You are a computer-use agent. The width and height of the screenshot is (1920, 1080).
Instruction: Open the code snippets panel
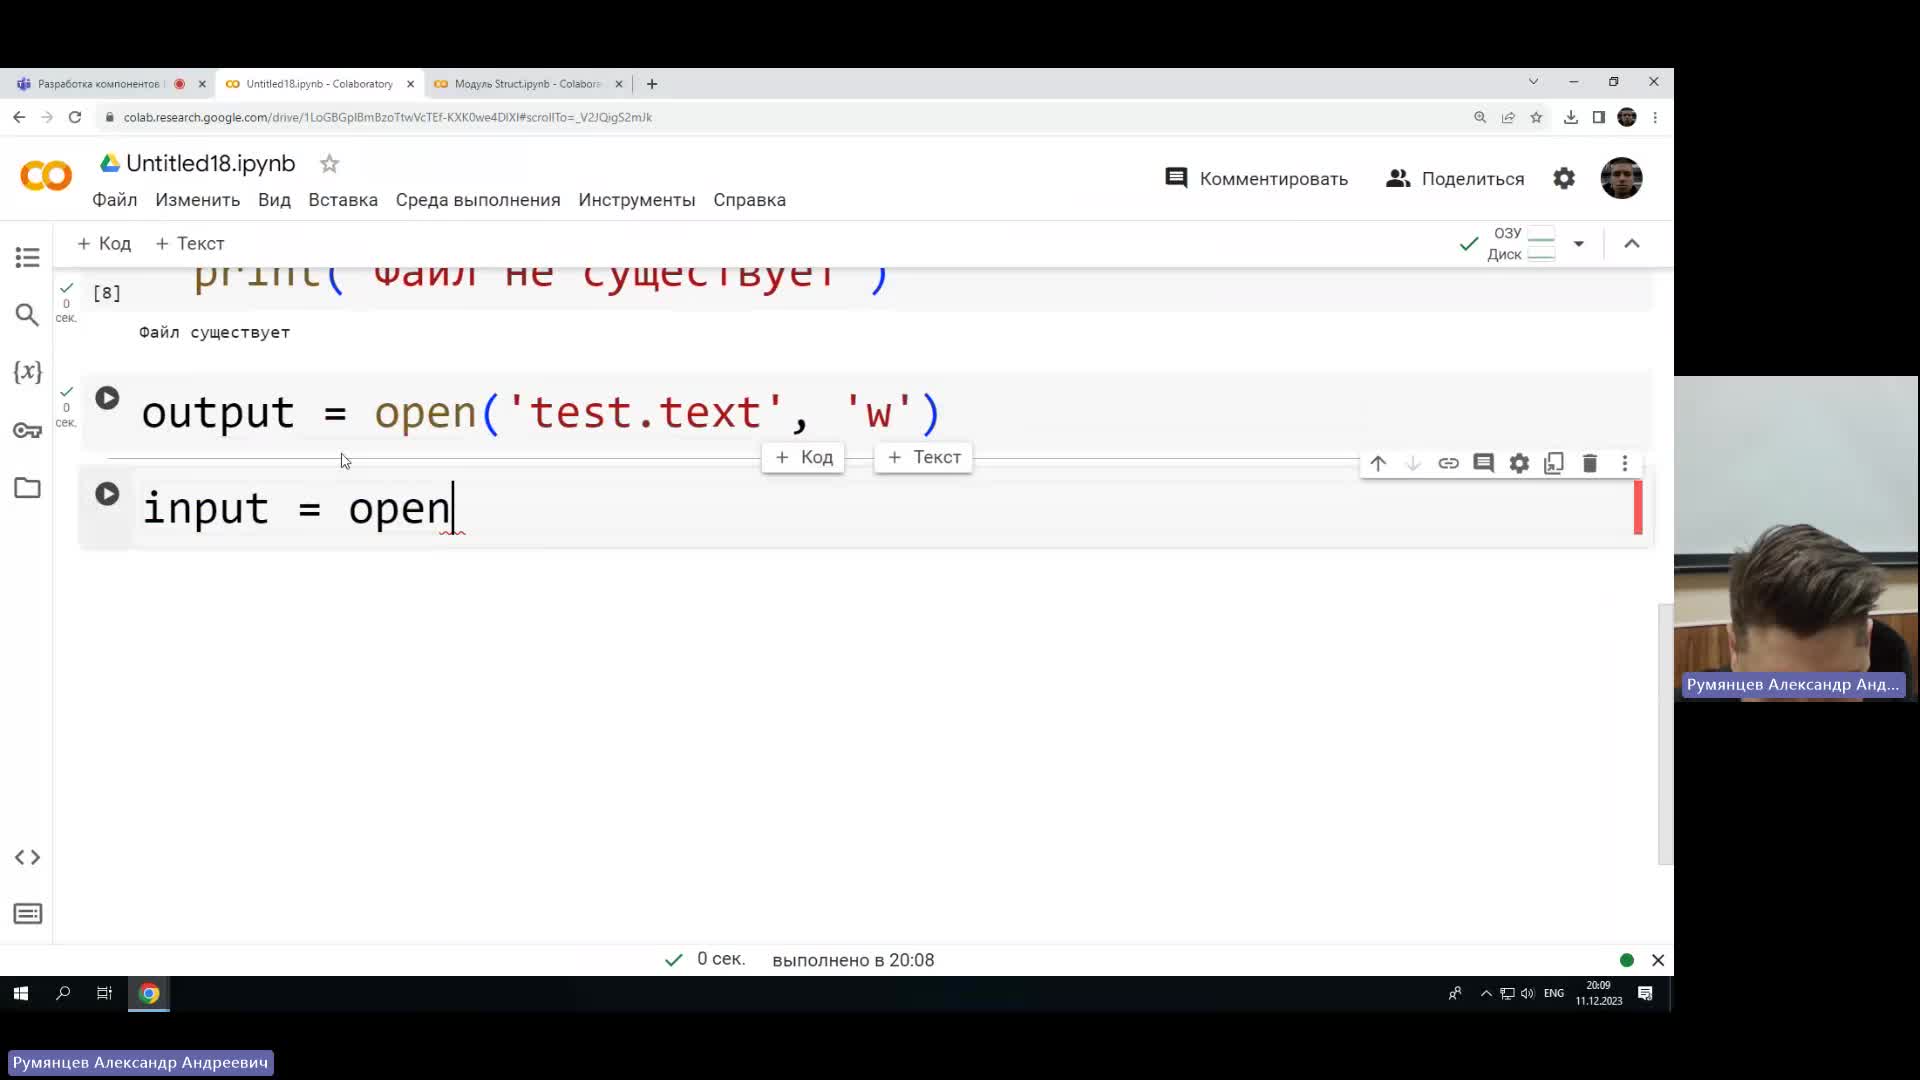tap(27, 857)
